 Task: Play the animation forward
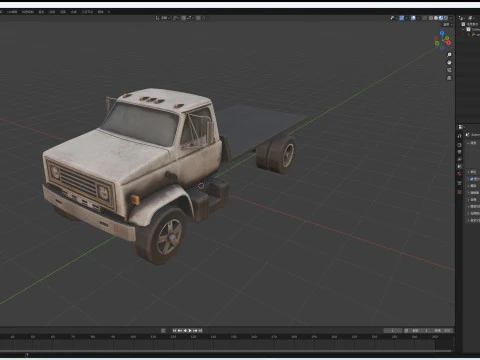[190, 330]
